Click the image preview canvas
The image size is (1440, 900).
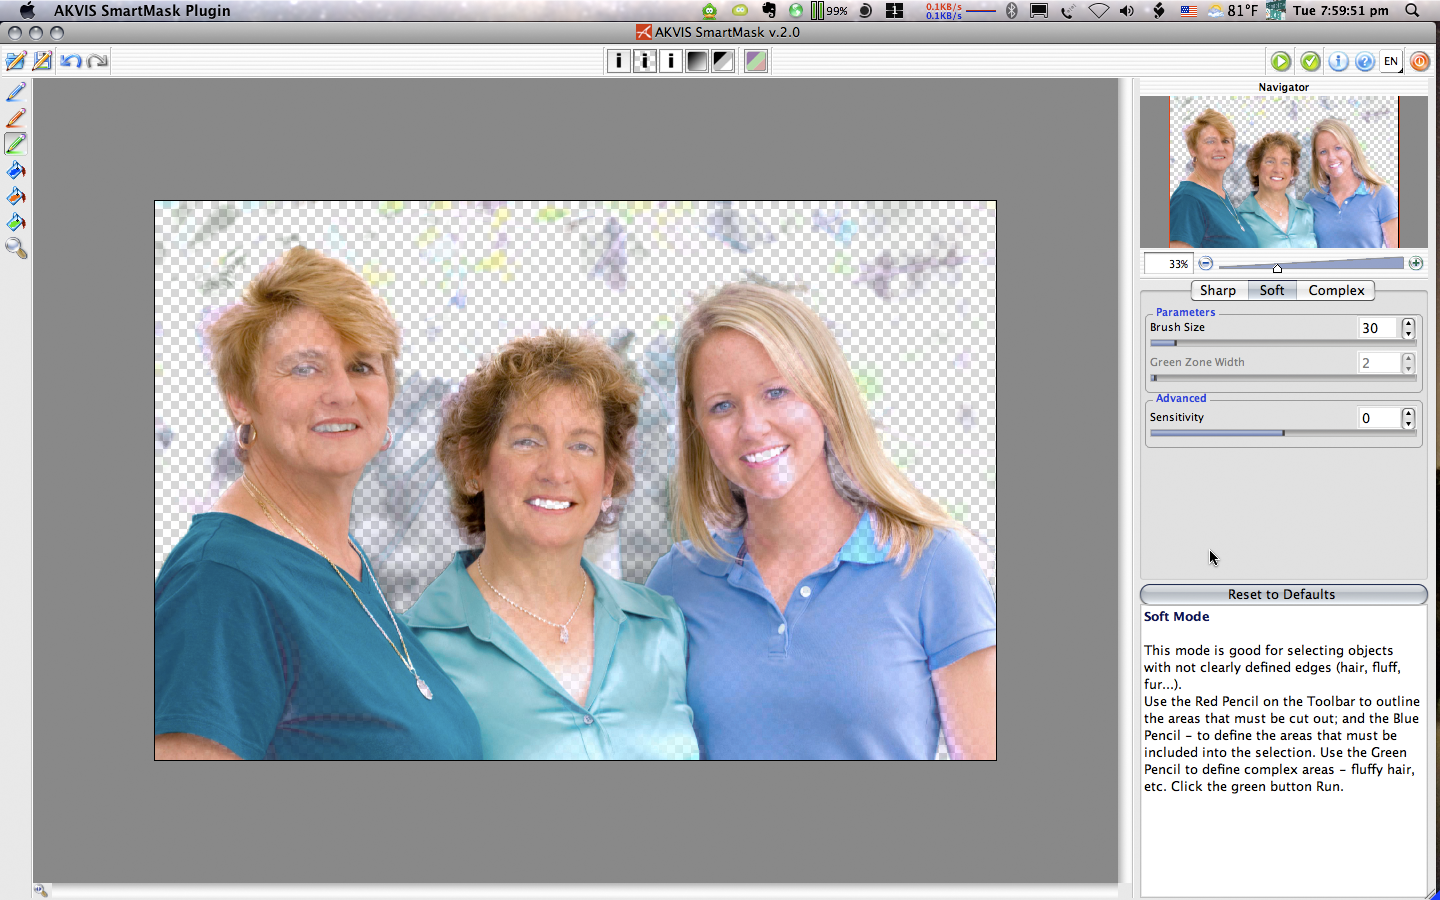click(x=575, y=481)
